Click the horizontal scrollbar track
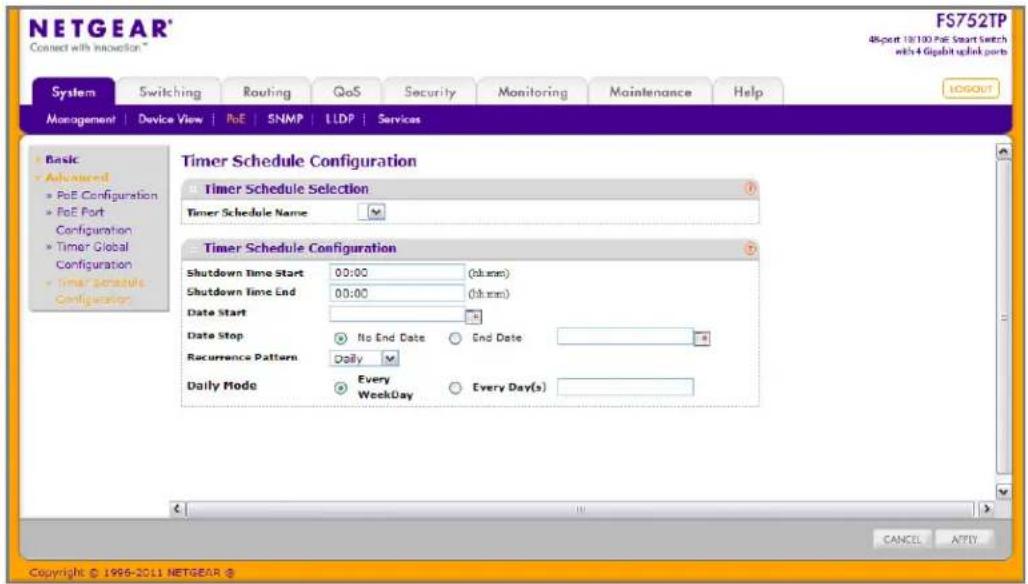Screen dimensions: 1028x584 pyautogui.click(x=581, y=509)
